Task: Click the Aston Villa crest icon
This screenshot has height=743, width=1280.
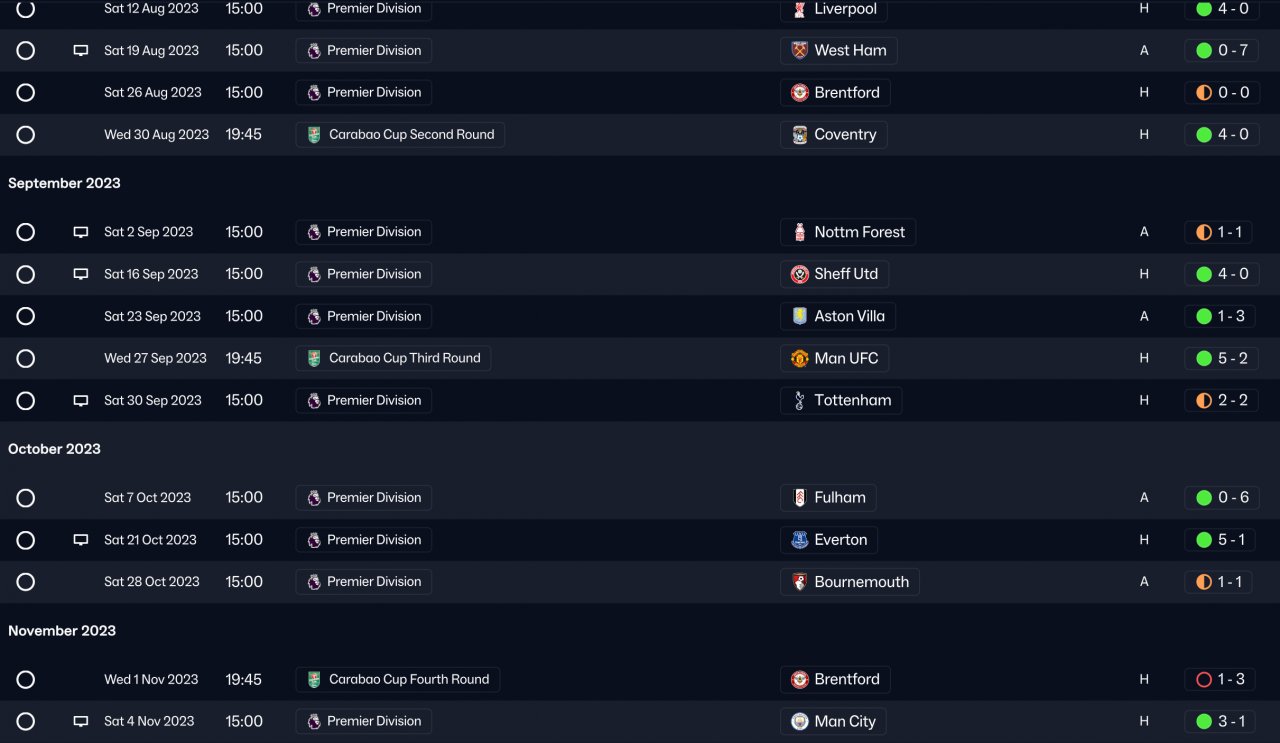Action: pyautogui.click(x=799, y=316)
